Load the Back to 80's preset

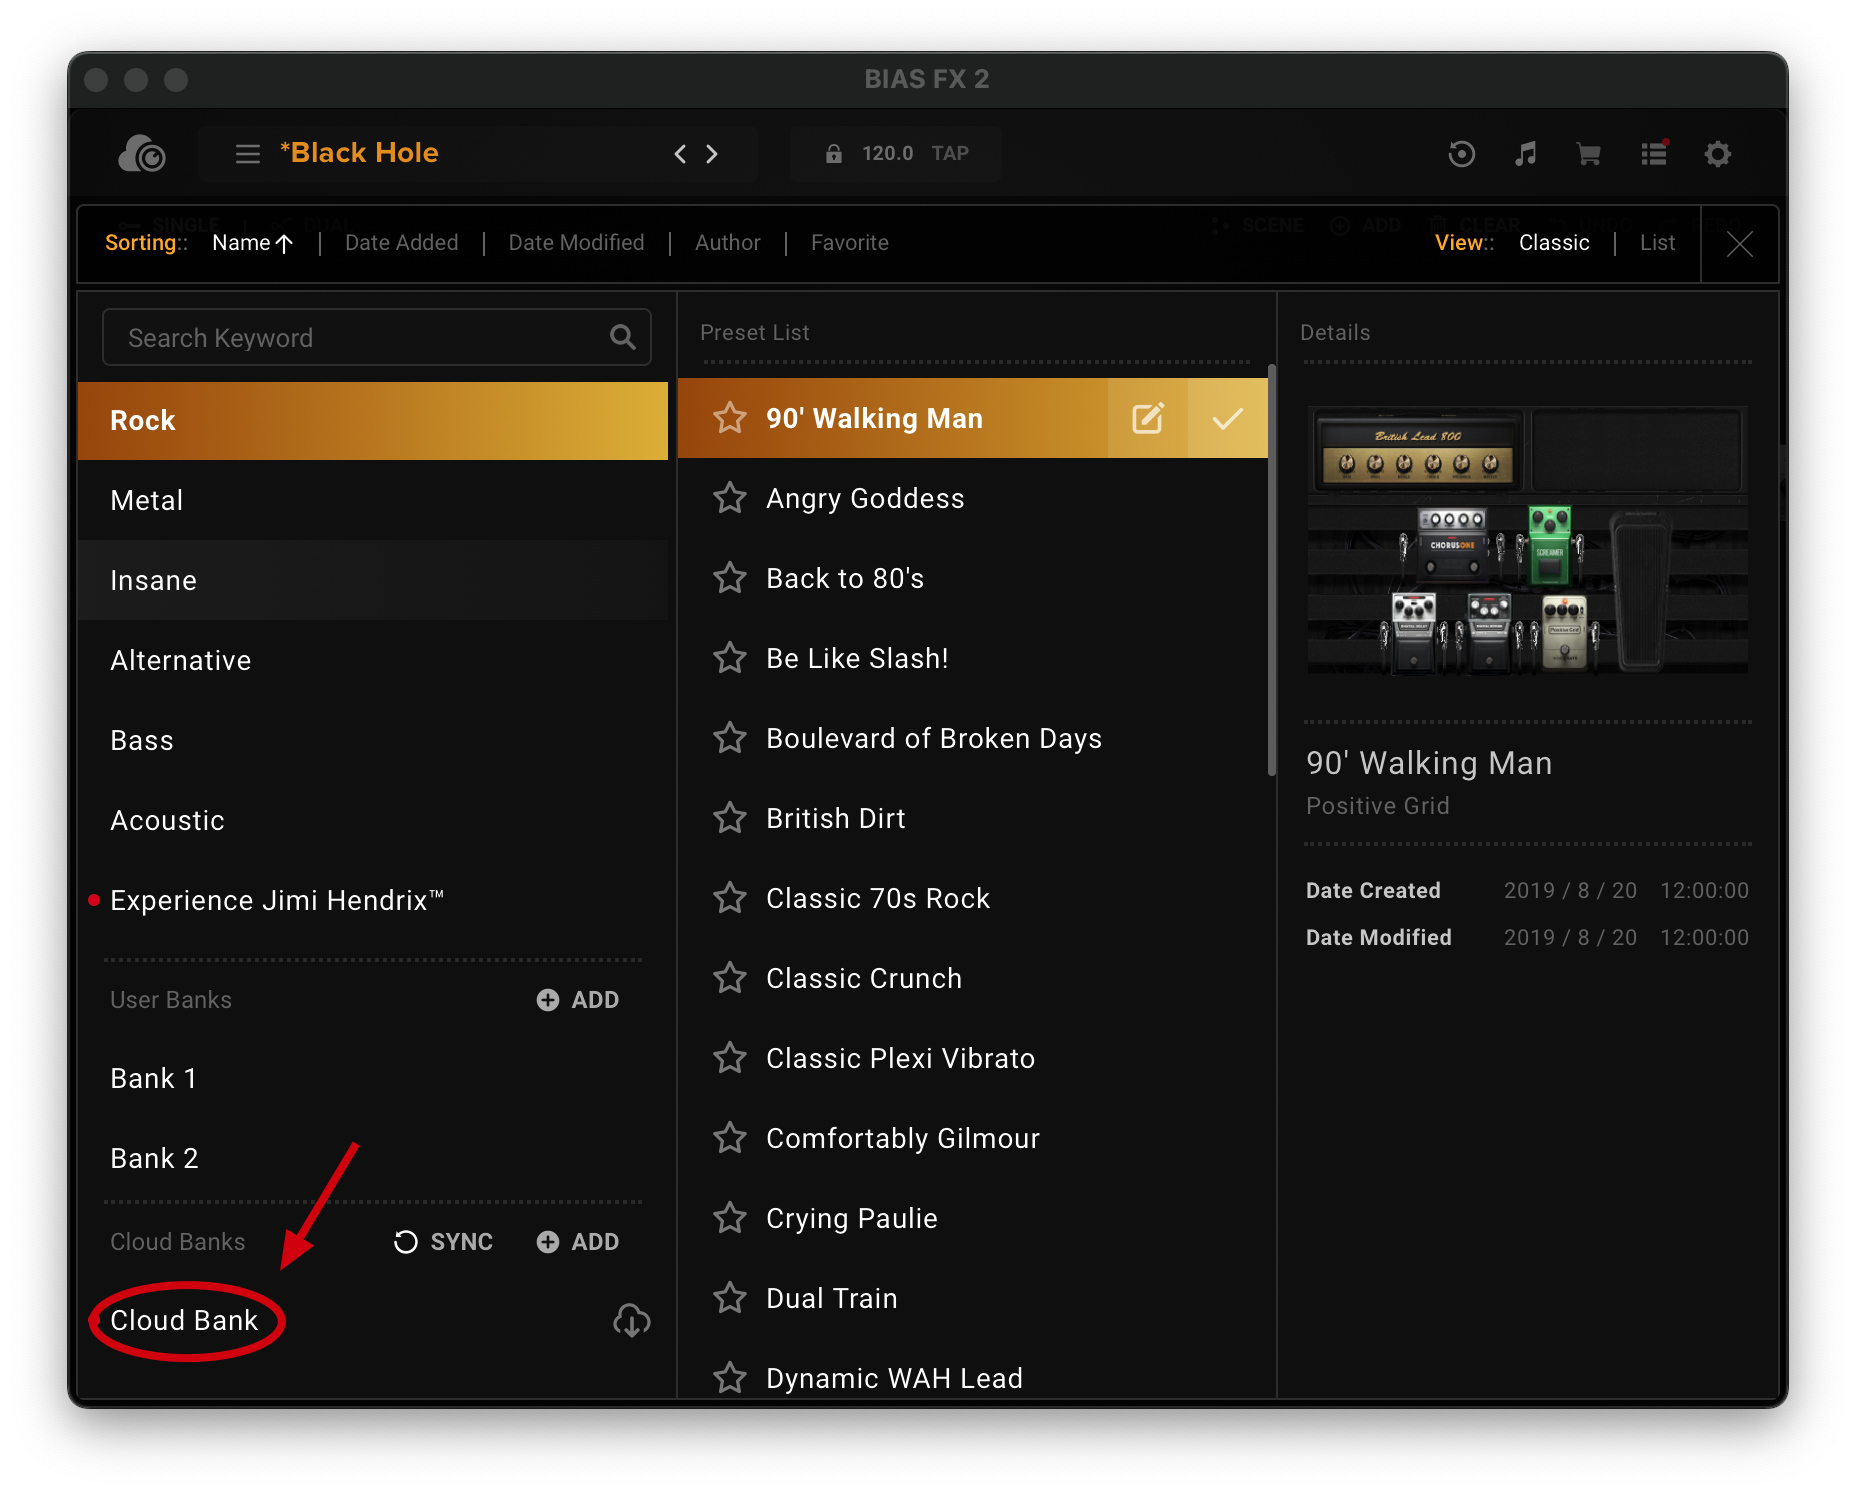(x=972, y=578)
